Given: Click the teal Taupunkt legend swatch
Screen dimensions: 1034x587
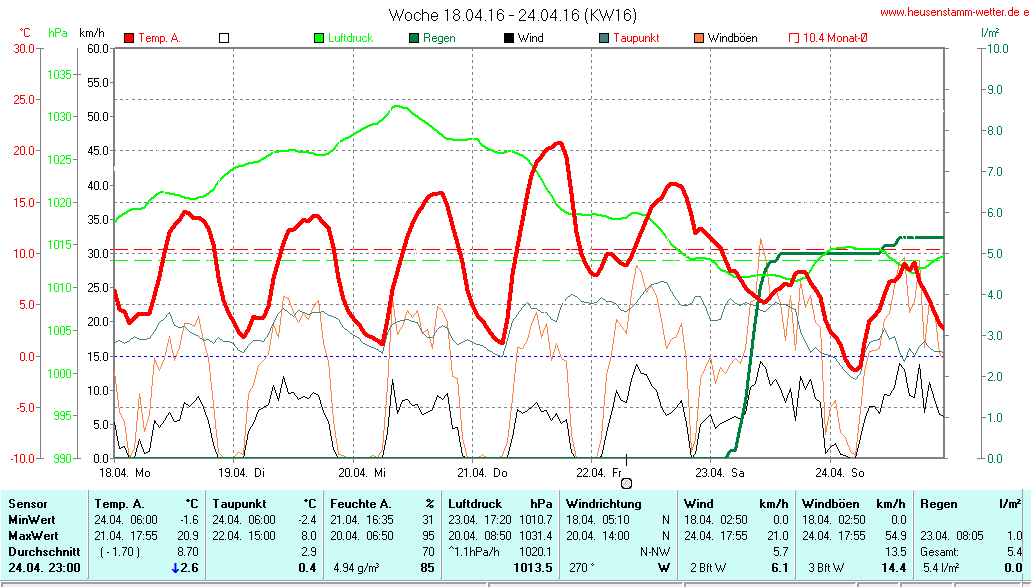Looking at the screenshot, I should (x=603, y=38).
